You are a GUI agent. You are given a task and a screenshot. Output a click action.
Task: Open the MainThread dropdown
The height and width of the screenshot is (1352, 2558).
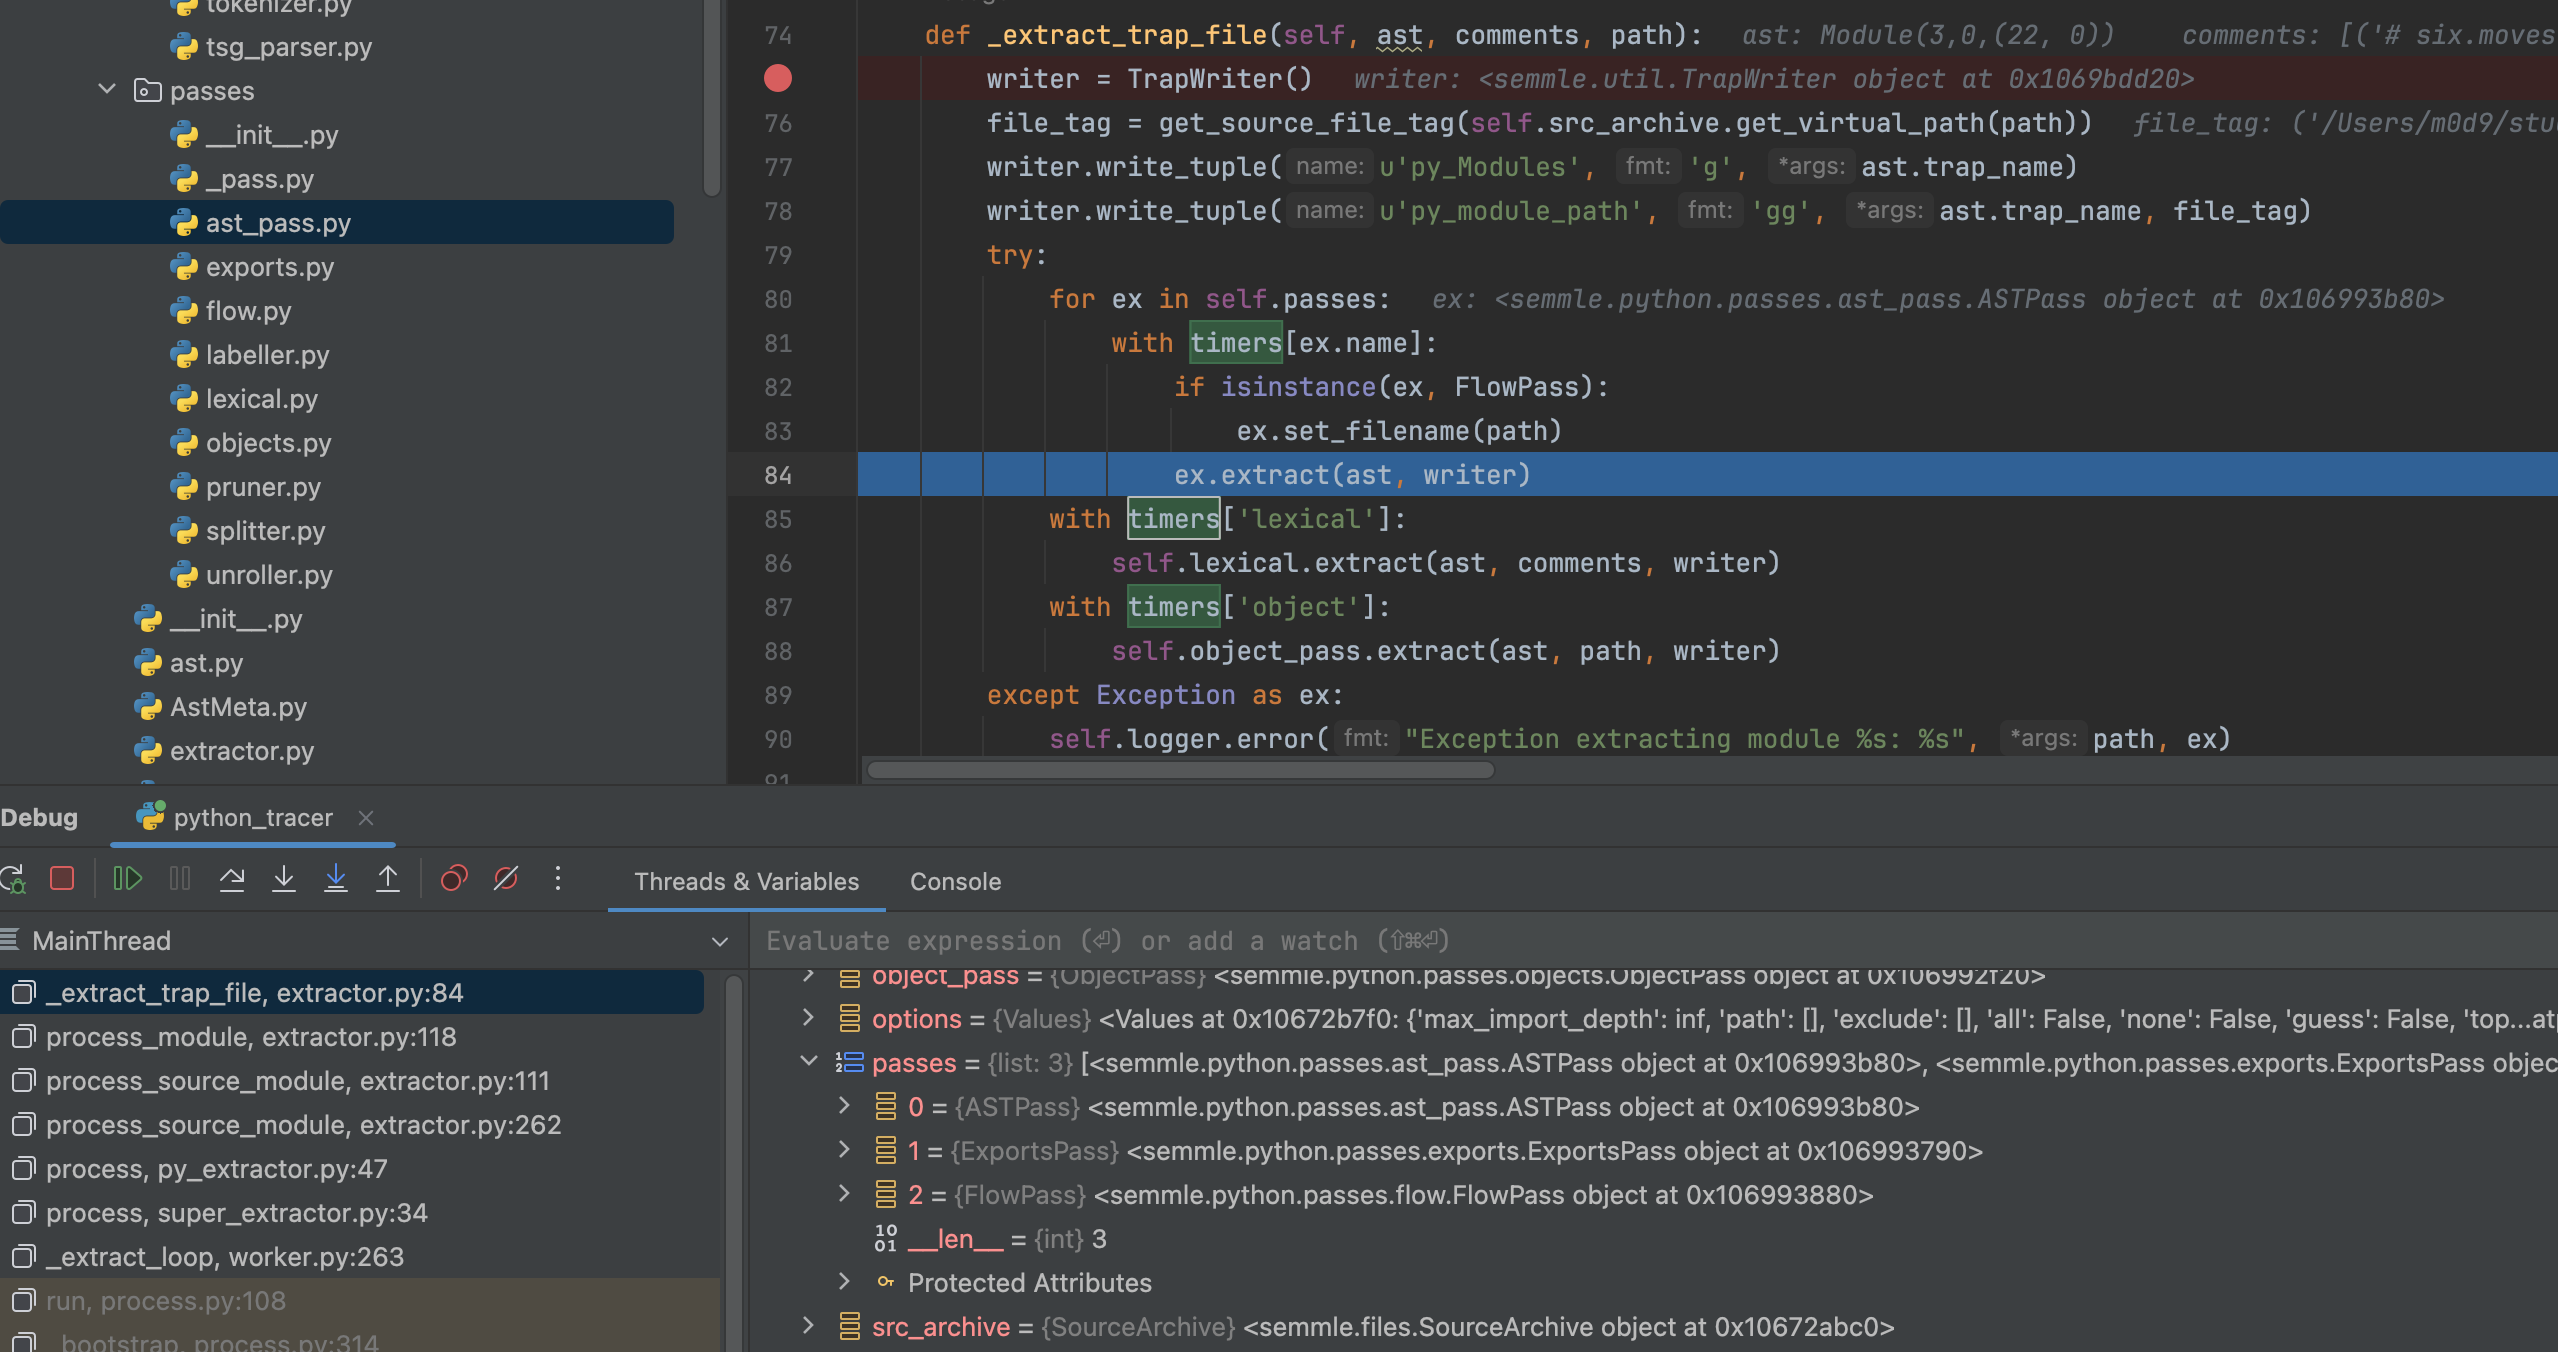click(x=720, y=941)
